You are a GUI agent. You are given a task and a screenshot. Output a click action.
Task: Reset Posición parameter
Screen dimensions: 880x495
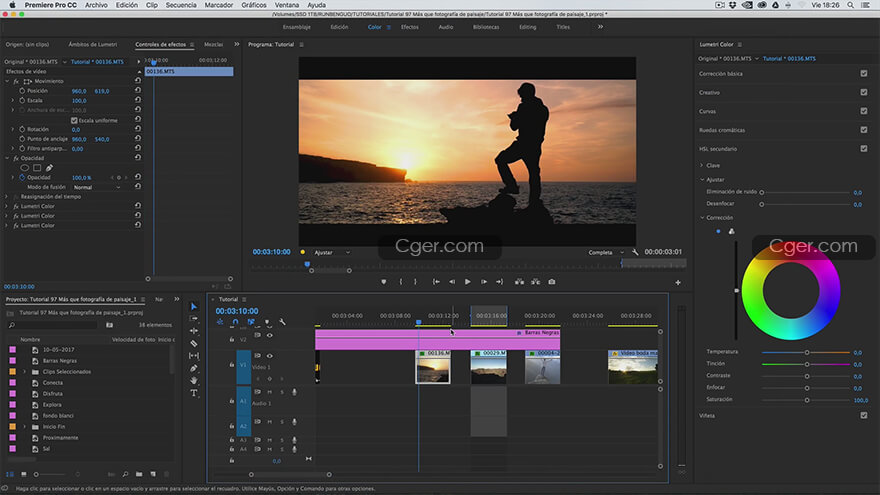pos(138,90)
